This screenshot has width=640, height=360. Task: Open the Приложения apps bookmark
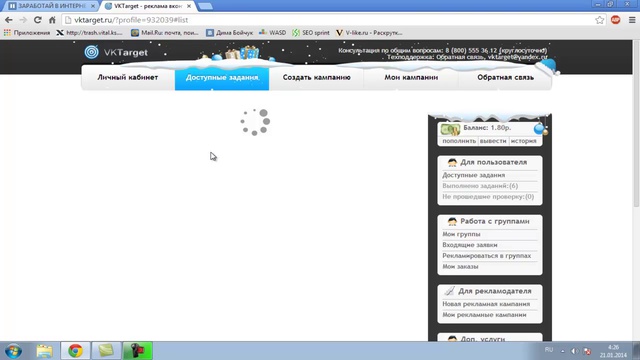(x=27, y=33)
